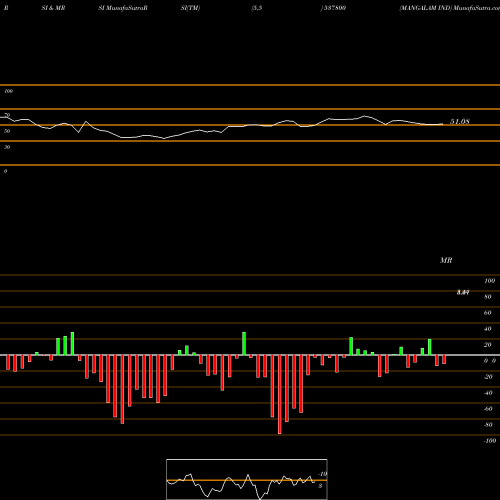Click the MANGALAM IND MunafaSutra.com header text
Viewport: 500px width, 500px height.
coord(449,8)
